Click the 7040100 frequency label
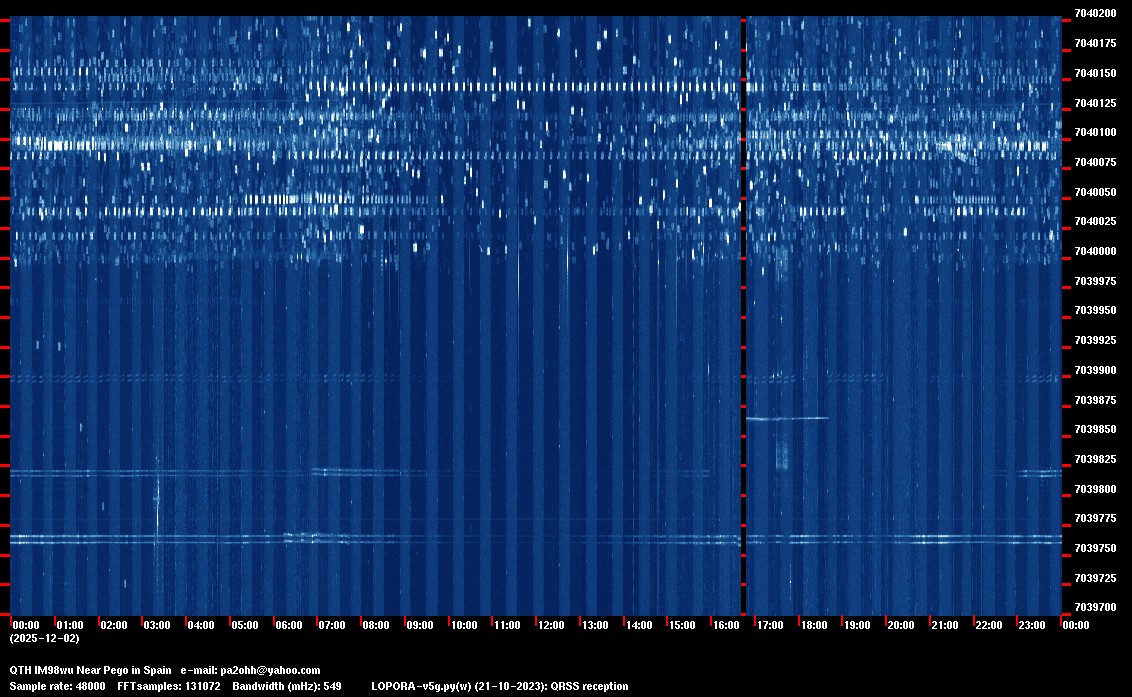Screen dimensions: 1132x697 point(1095,133)
